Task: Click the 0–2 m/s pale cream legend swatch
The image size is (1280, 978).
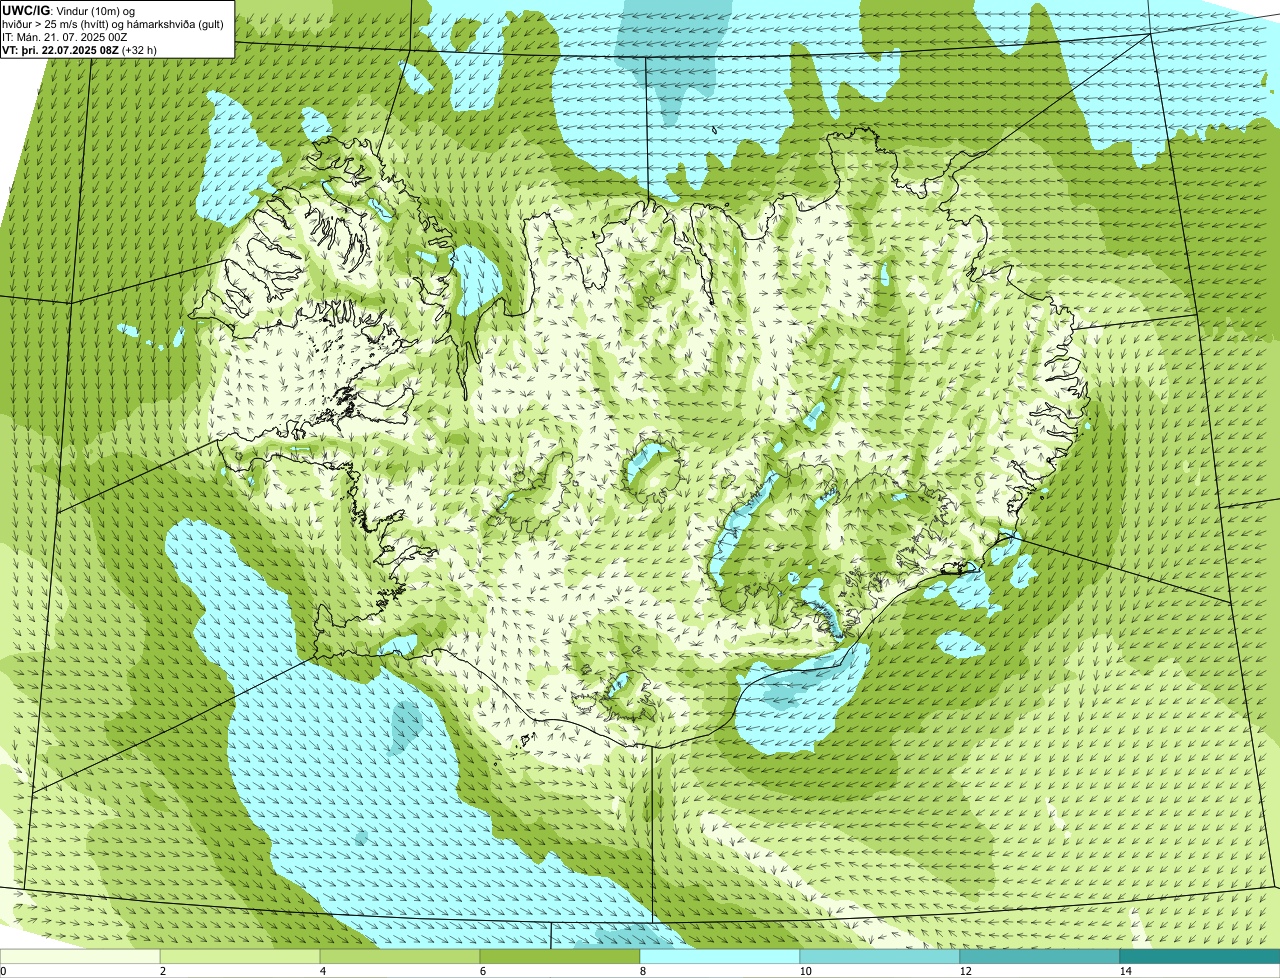Action: (80, 956)
